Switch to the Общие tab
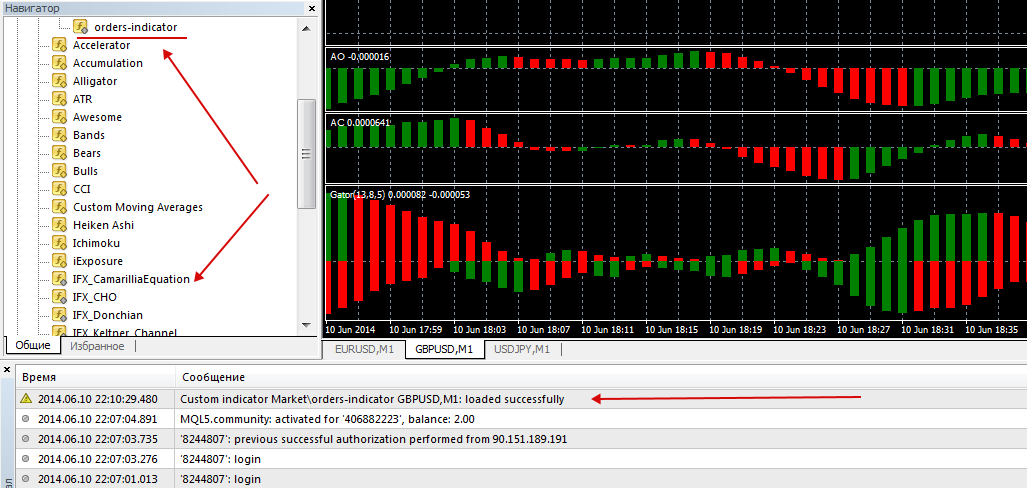The height and width of the screenshot is (488, 1027). [33, 346]
